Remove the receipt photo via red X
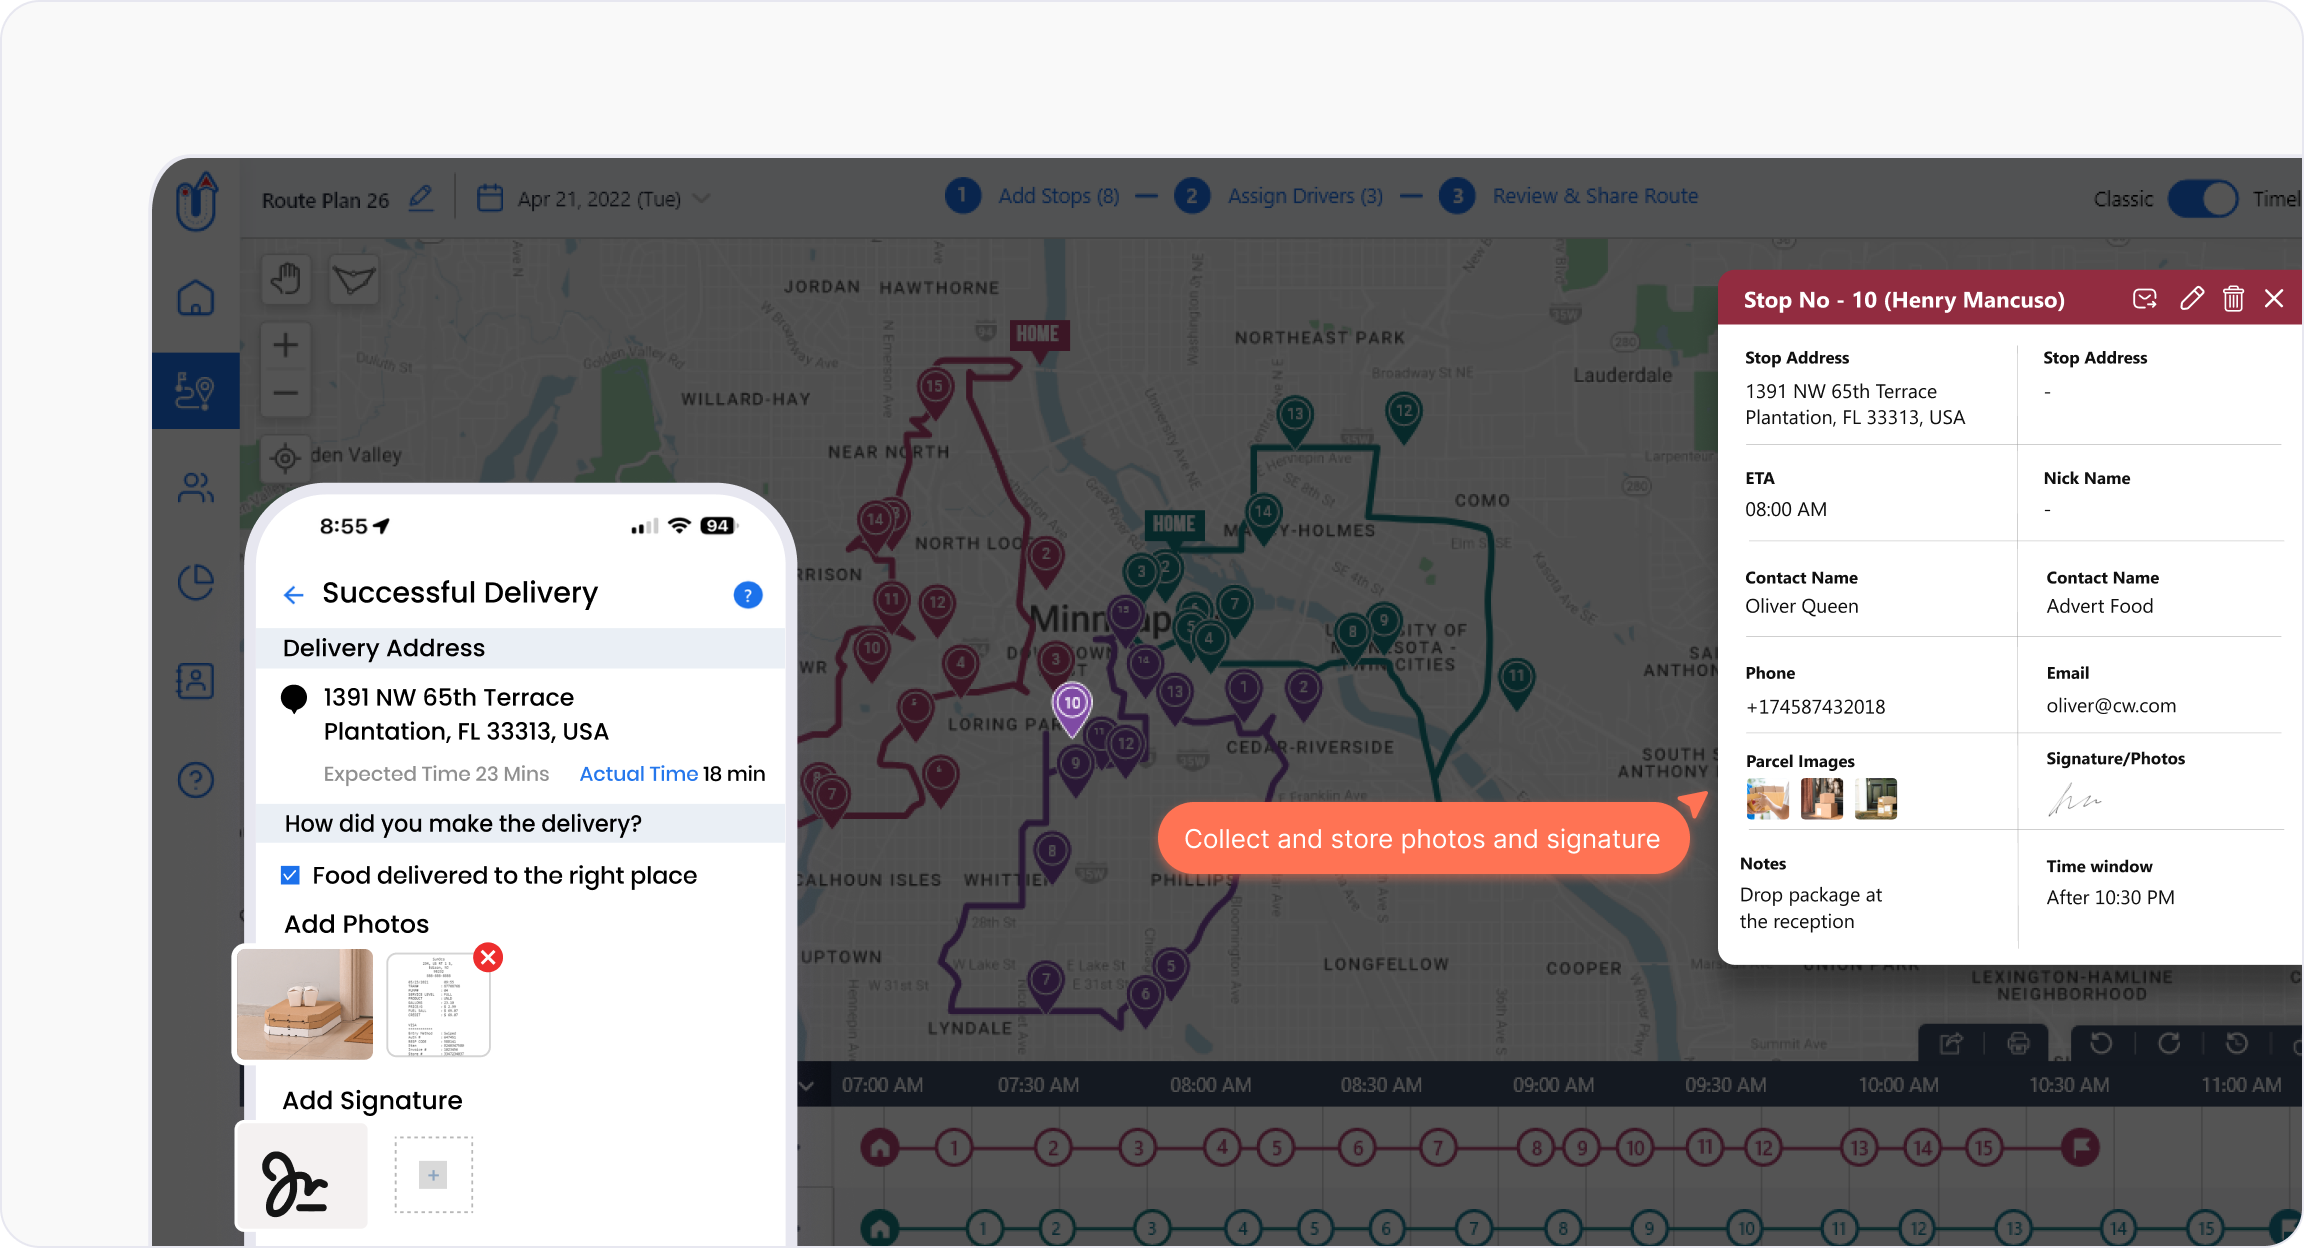The width and height of the screenshot is (2304, 1248). tap(488, 957)
